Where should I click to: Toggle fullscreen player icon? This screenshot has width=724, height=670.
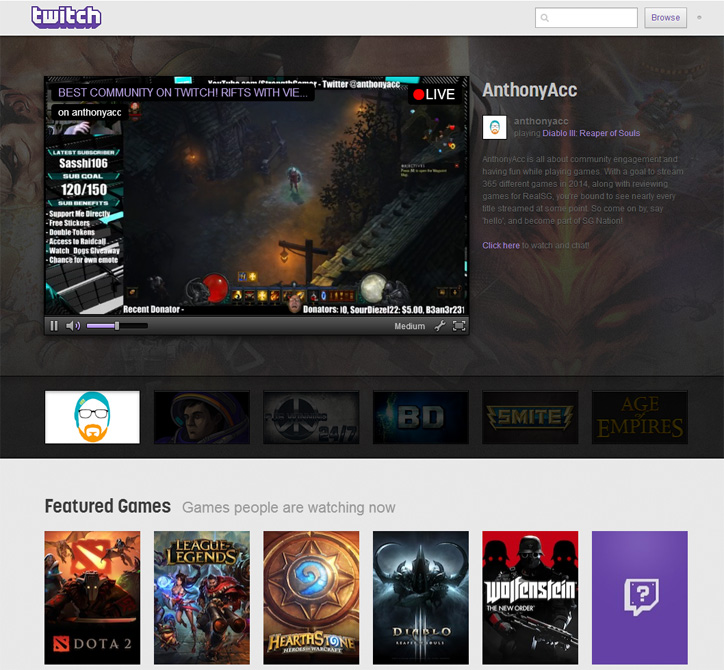pos(459,326)
